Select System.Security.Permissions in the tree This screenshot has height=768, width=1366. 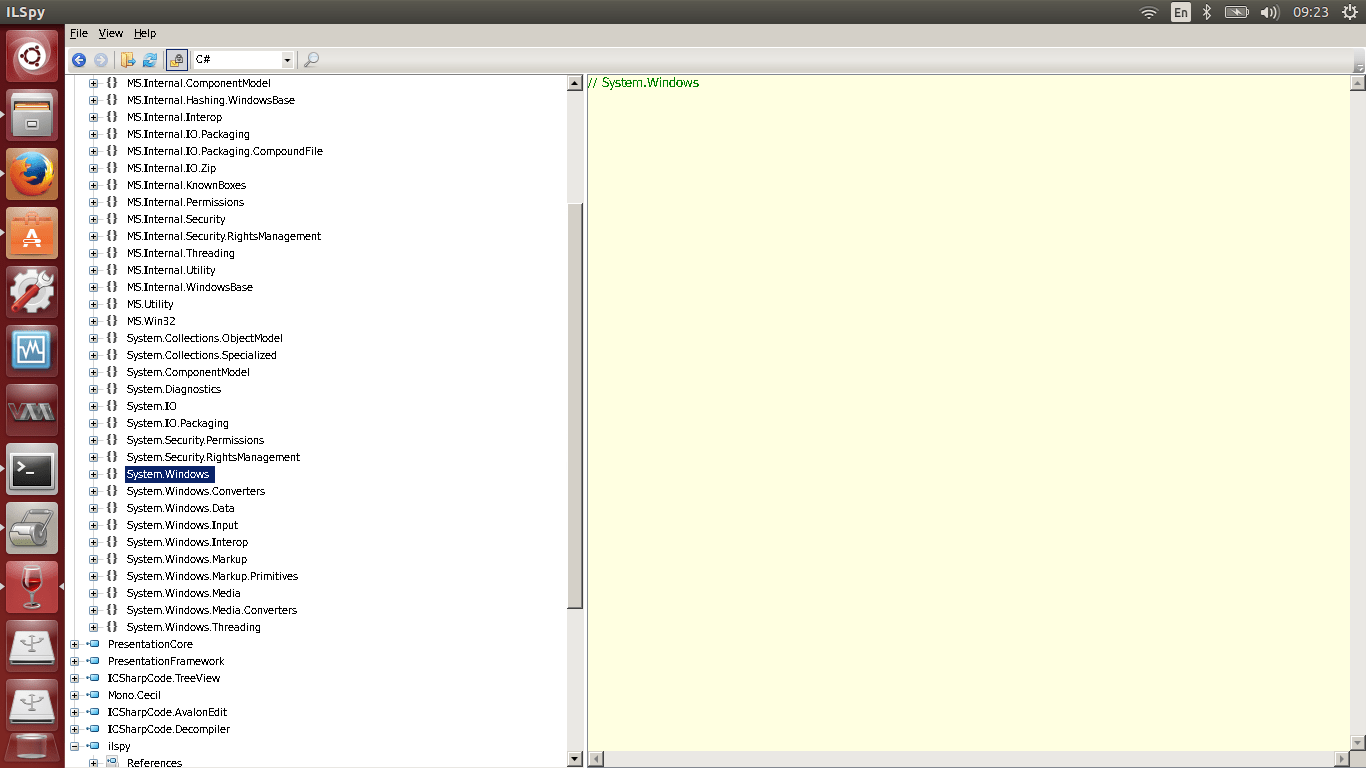coord(195,440)
